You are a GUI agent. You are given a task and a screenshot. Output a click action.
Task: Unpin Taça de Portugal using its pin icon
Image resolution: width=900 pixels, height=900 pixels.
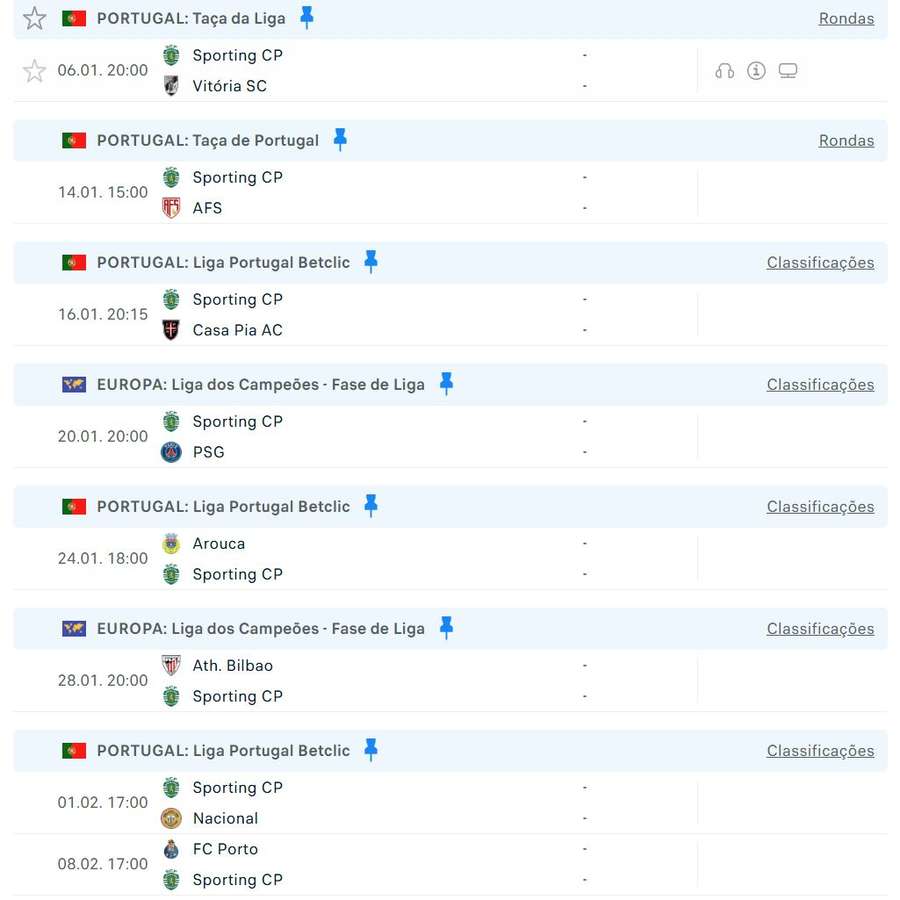[x=340, y=140]
